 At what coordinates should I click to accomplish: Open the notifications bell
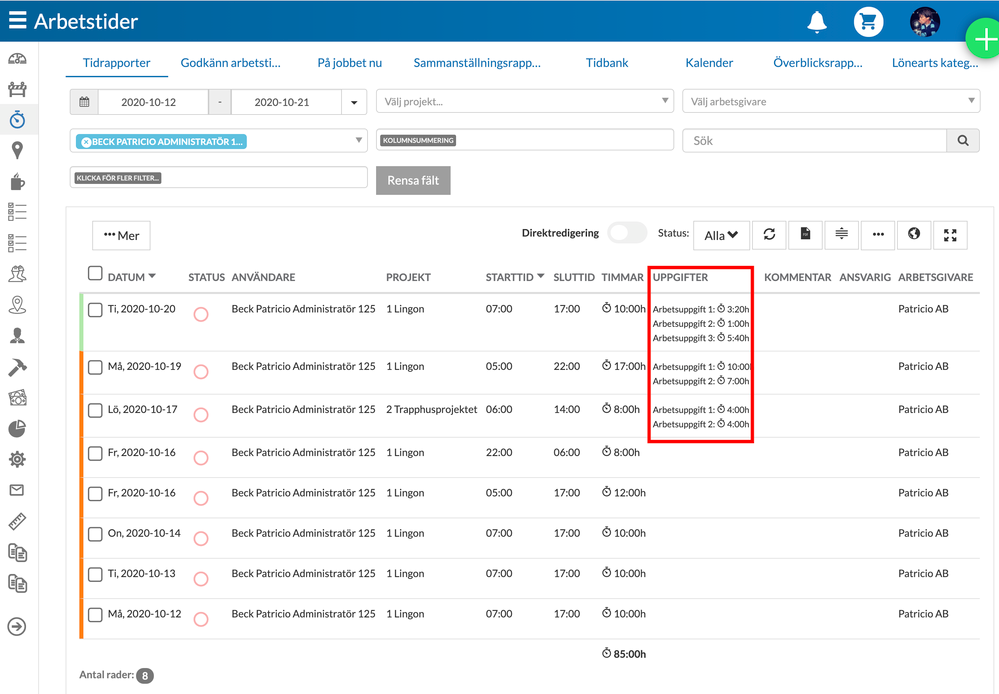coord(817,22)
